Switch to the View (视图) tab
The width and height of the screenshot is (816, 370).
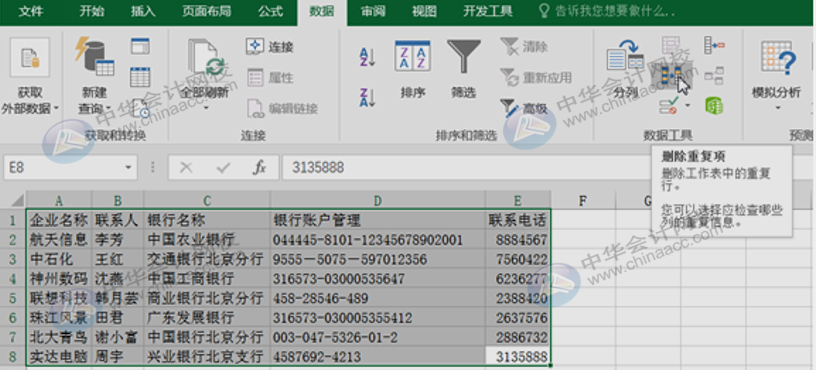(x=424, y=11)
